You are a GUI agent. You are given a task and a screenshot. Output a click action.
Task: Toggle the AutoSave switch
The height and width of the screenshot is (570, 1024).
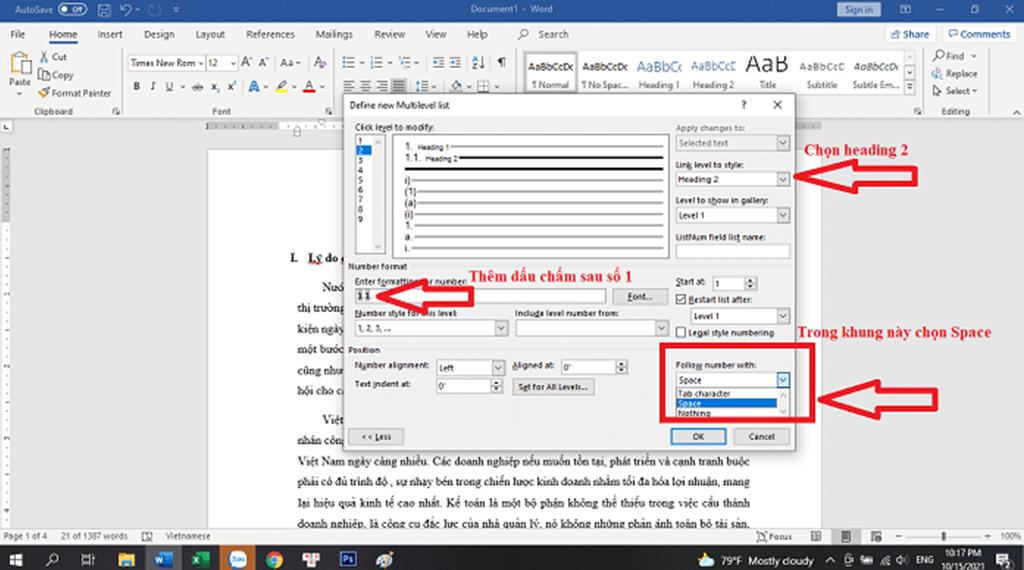click(x=72, y=10)
